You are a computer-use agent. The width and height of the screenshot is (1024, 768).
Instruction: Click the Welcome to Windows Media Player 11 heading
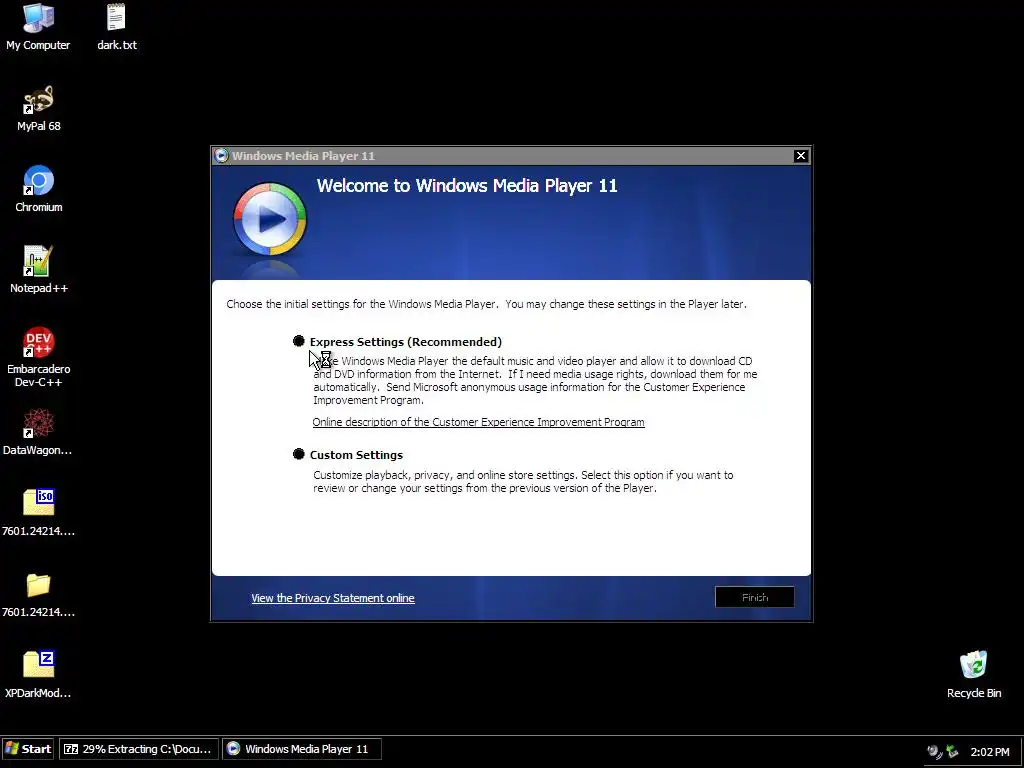pyautogui.click(x=467, y=185)
